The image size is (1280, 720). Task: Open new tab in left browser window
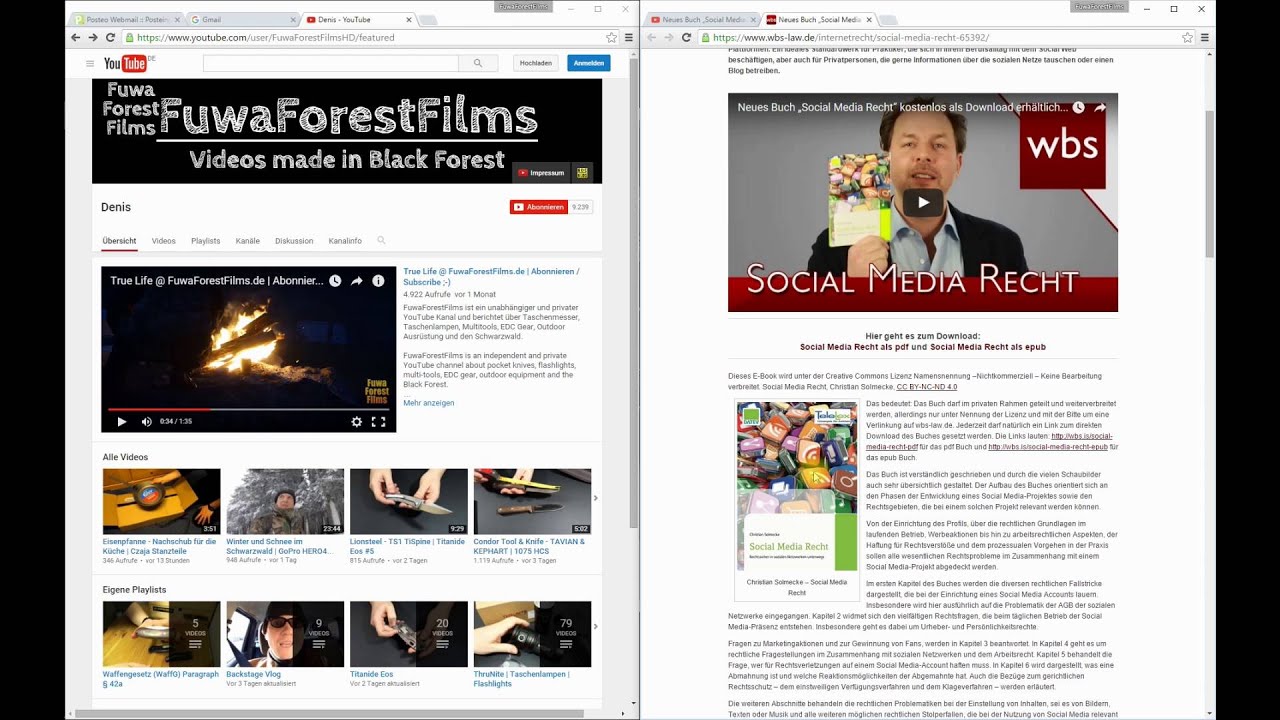pos(427,20)
